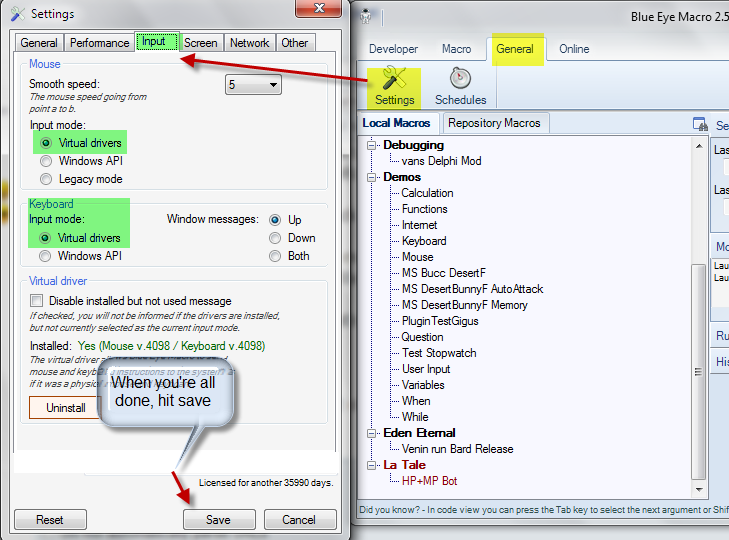Click the Cancel button in Settings

pos(300,520)
